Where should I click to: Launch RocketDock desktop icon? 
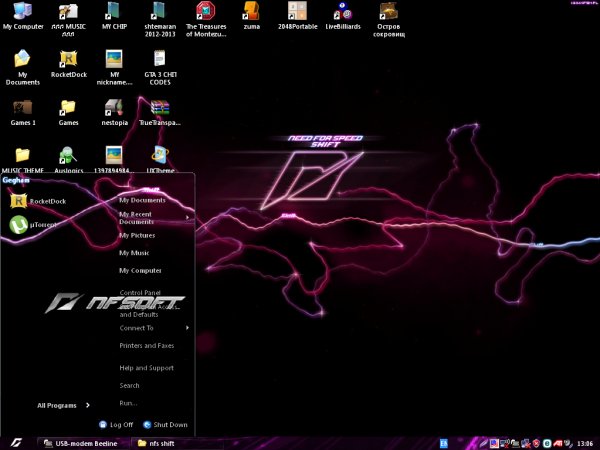pos(68,64)
